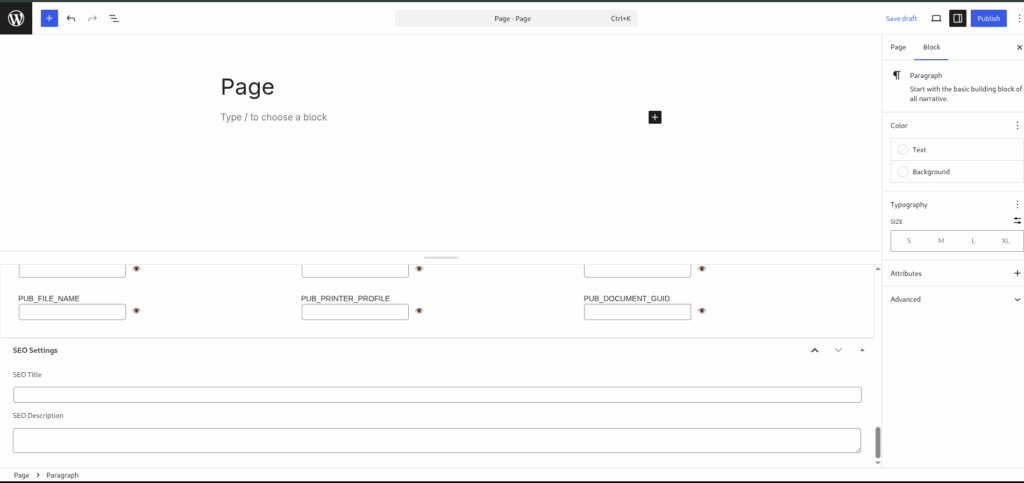The image size is (1024, 483).
Task: Open Color panel options menu
Action: [1017, 125]
